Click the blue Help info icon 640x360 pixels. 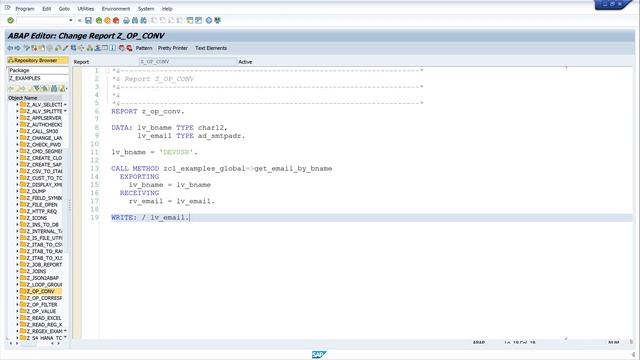pyautogui.click(x=113, y=48)
